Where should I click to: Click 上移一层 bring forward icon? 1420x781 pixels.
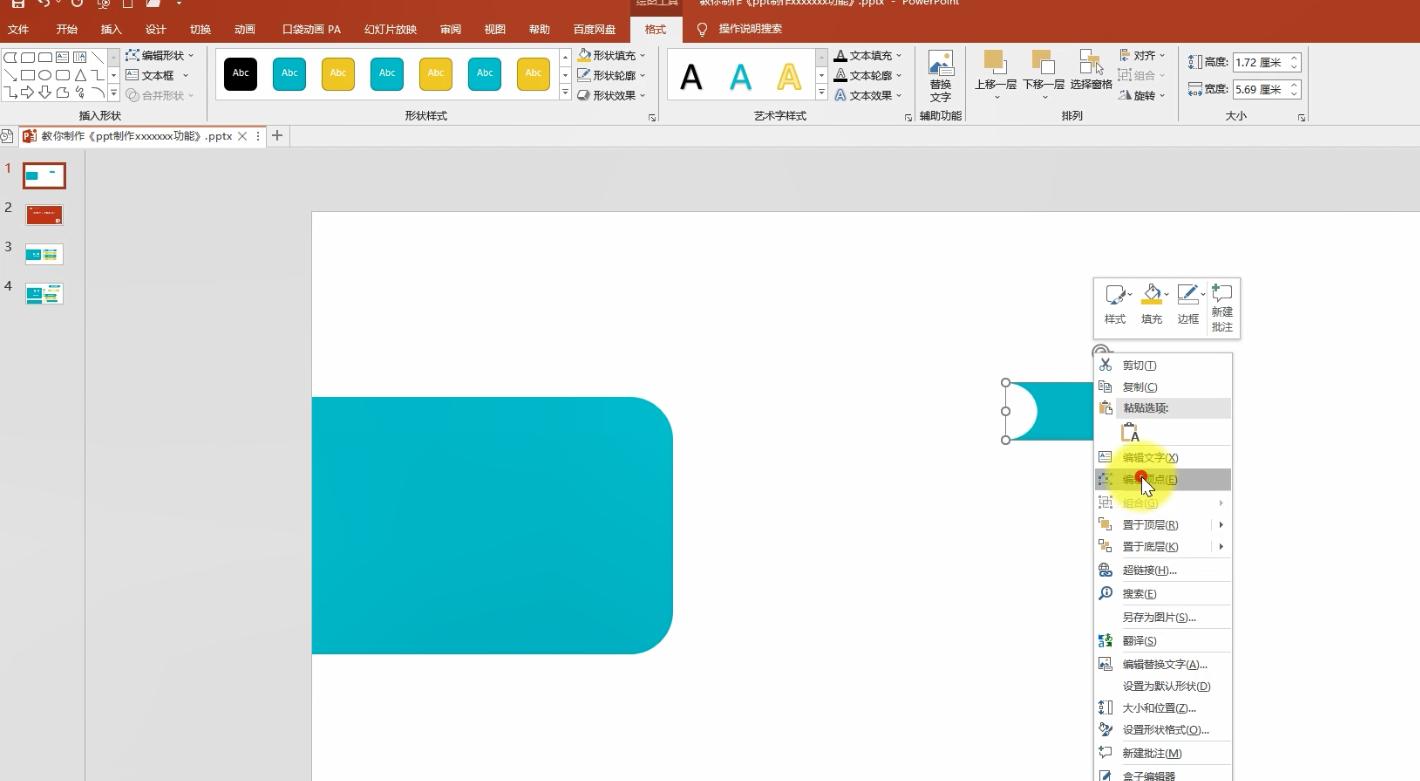click(x=994, y=71)
